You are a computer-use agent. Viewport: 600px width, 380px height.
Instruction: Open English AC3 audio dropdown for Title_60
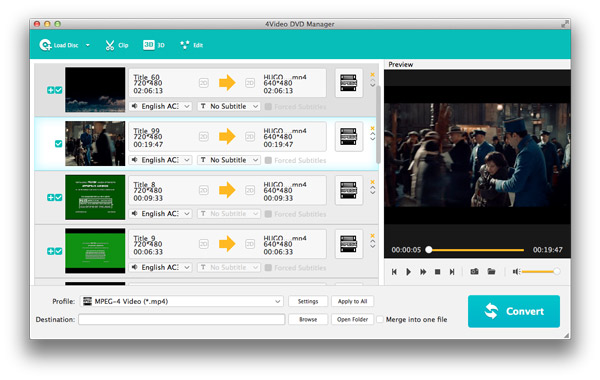[x=161, y=106]
